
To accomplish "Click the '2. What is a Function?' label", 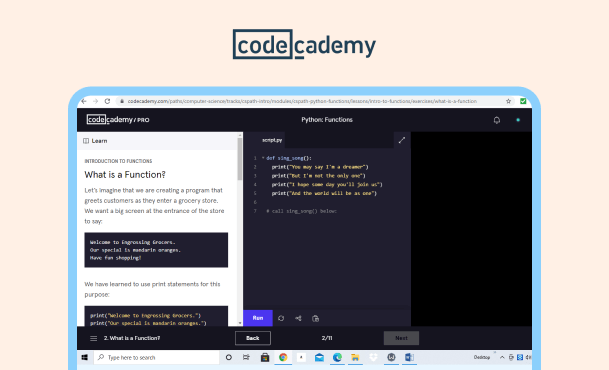I will [x=132, y=338].
